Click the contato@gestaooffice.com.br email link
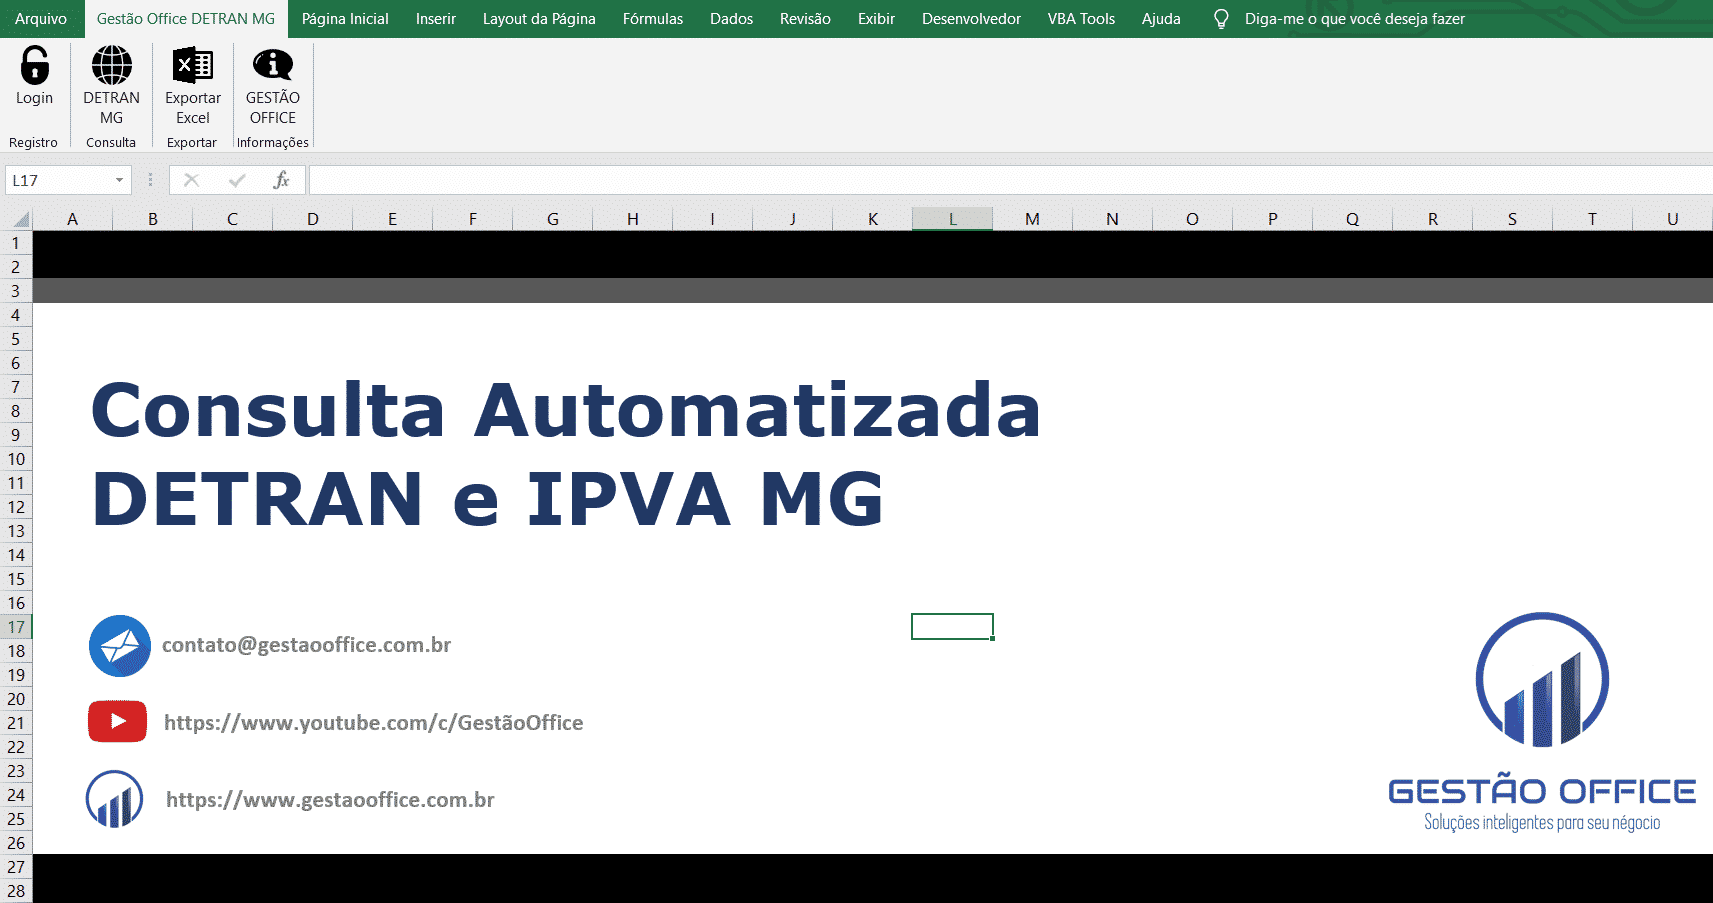The image size is (1713, 903). click(x=307, y=645)
